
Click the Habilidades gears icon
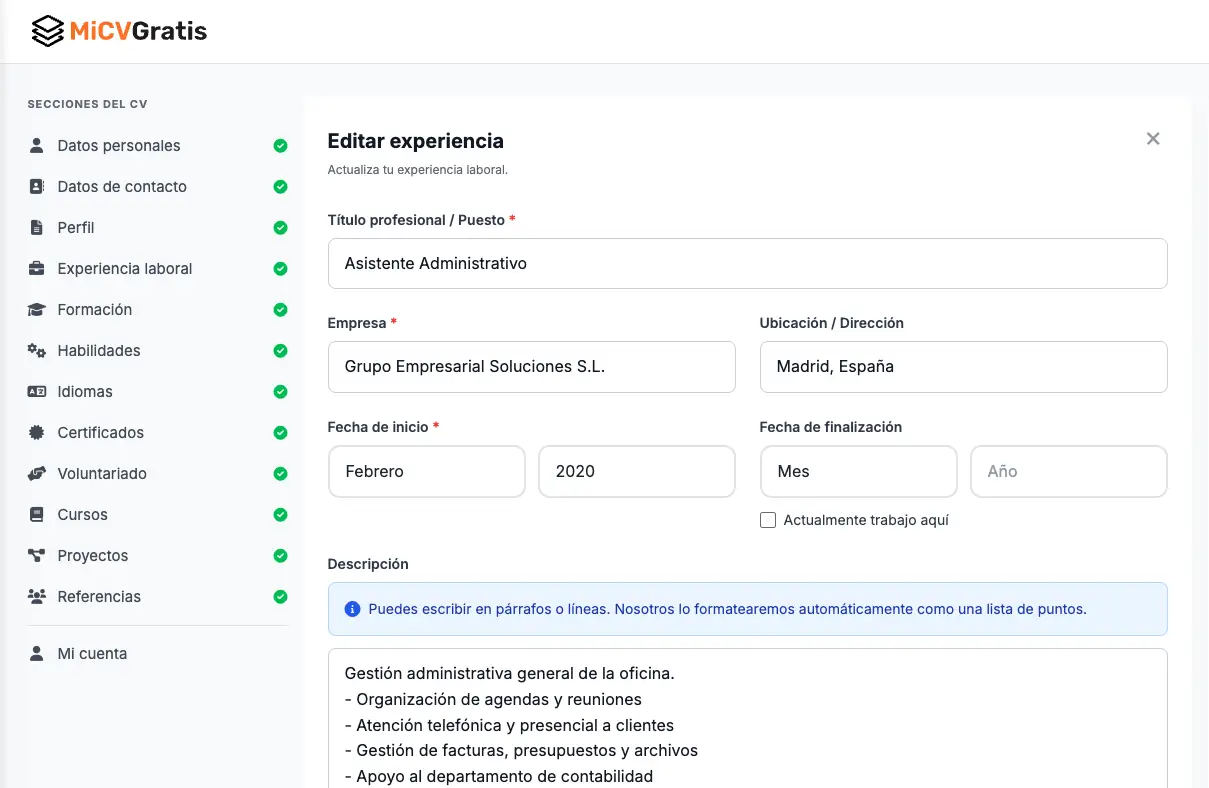point(36,350)
